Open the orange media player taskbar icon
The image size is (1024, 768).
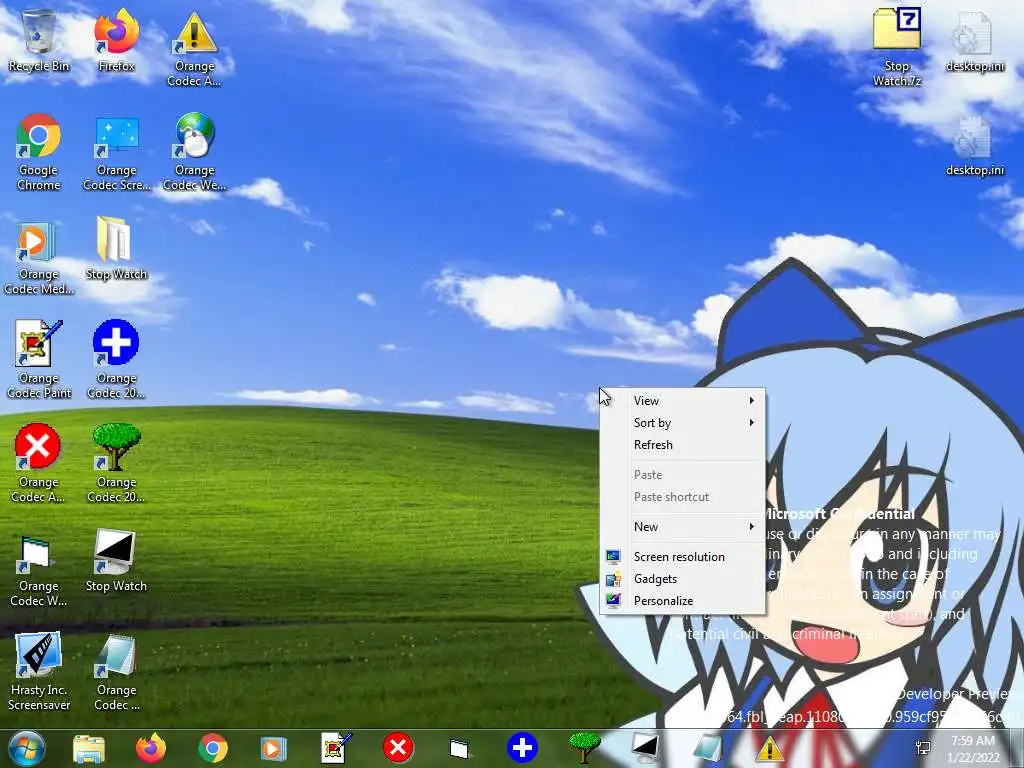[x=274, y=748]
